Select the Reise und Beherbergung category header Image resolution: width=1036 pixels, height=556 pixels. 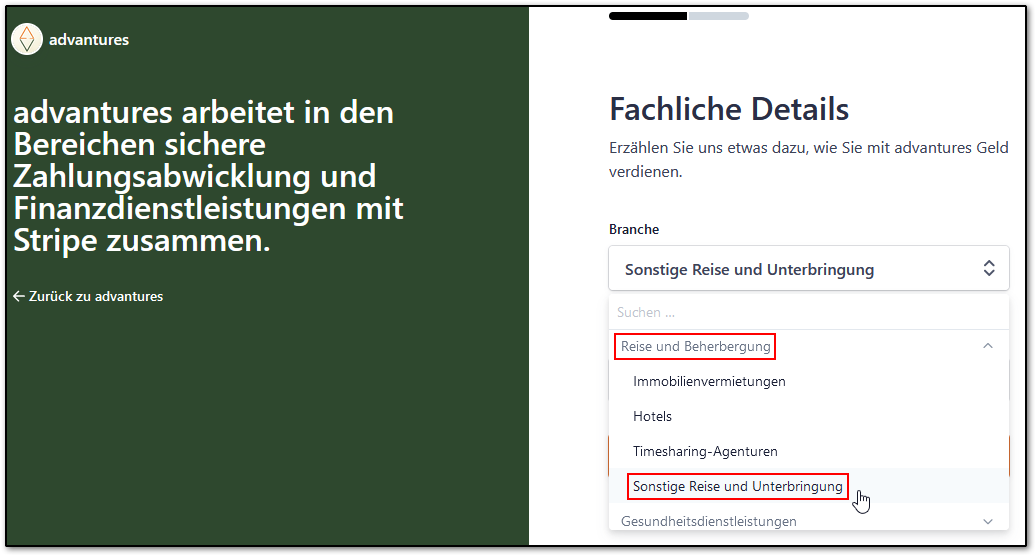tap(696, 346)
